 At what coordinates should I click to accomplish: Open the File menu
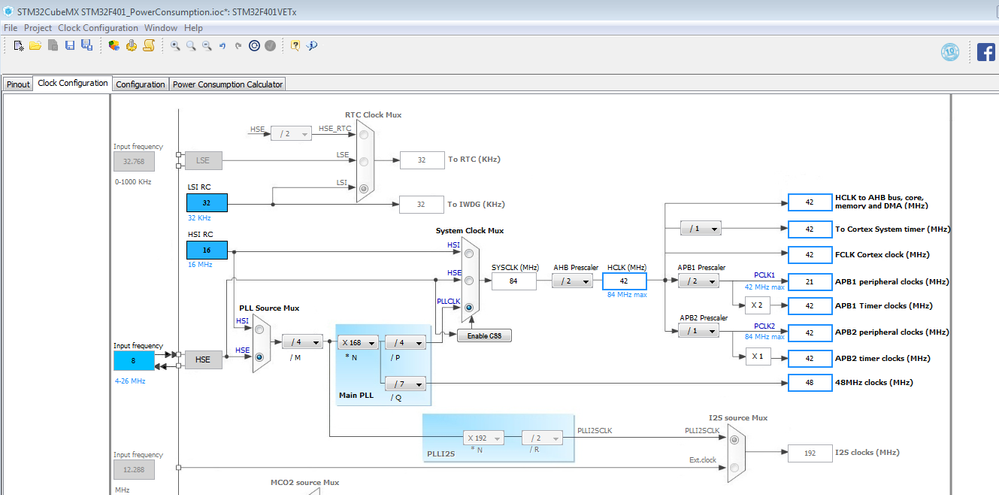(x=10, y=28)
